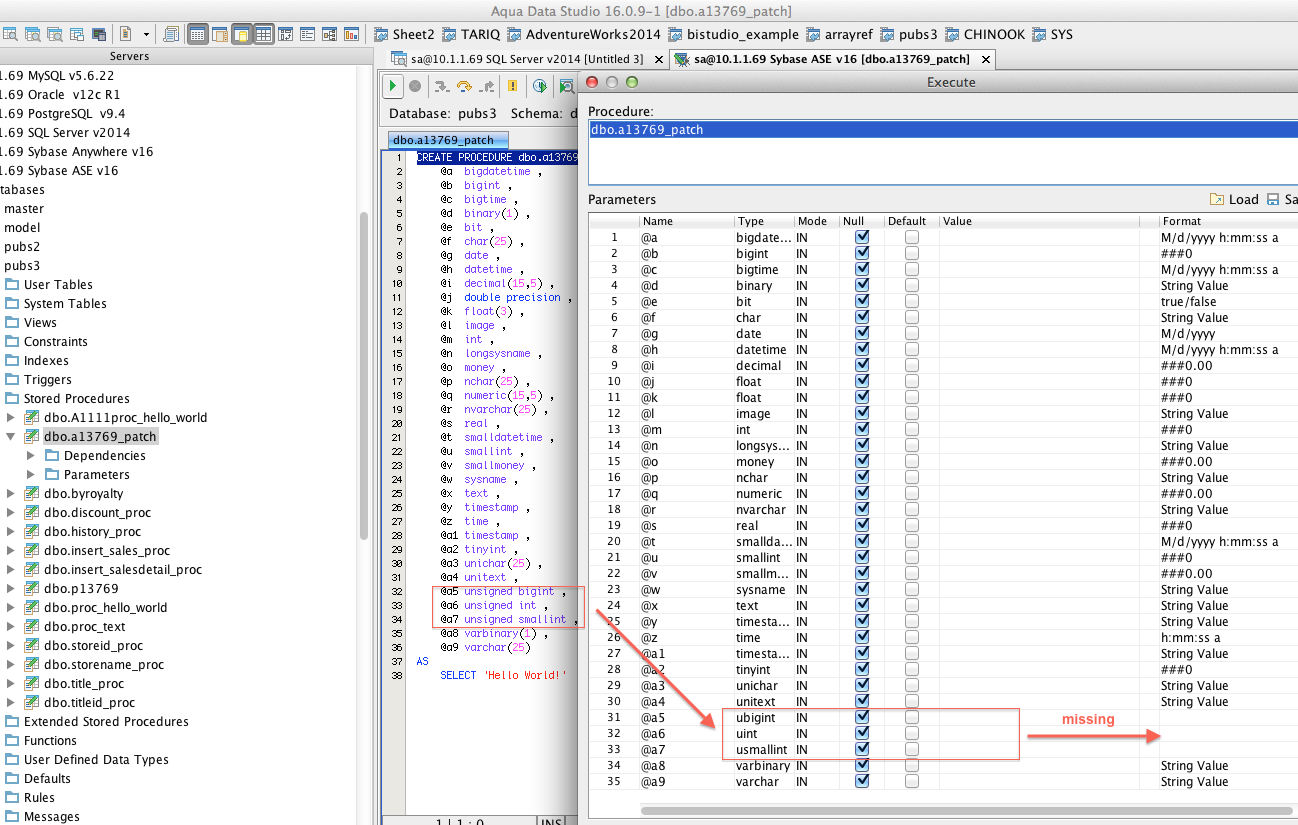Select the Sybase ASE v16 [dbo.a13769_patch] tab
1298x825 pixels.
[832, 59]
